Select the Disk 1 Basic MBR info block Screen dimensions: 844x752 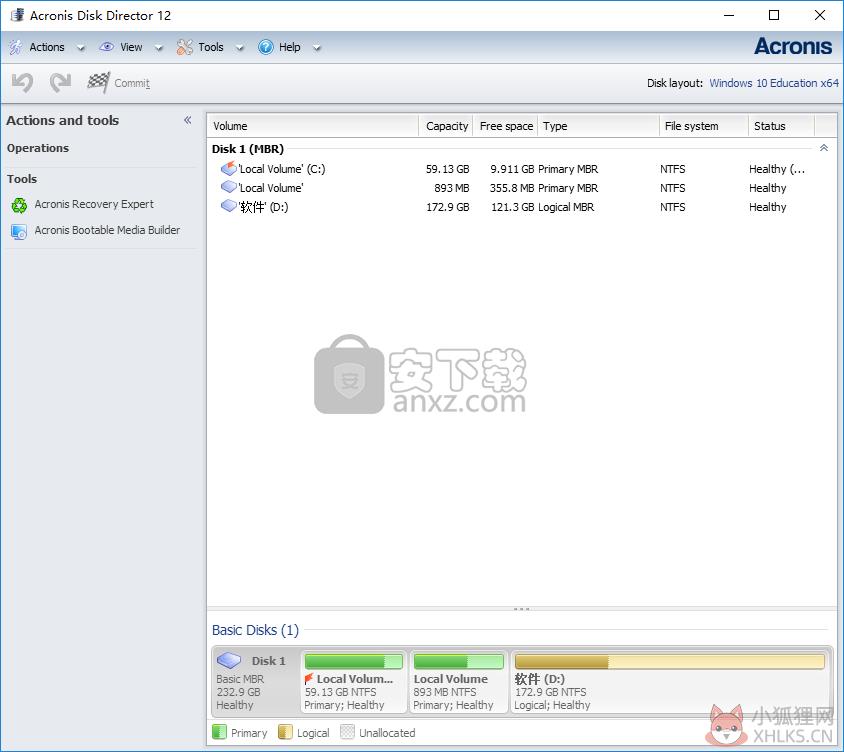pyautogui.click(x=256, y=681)
